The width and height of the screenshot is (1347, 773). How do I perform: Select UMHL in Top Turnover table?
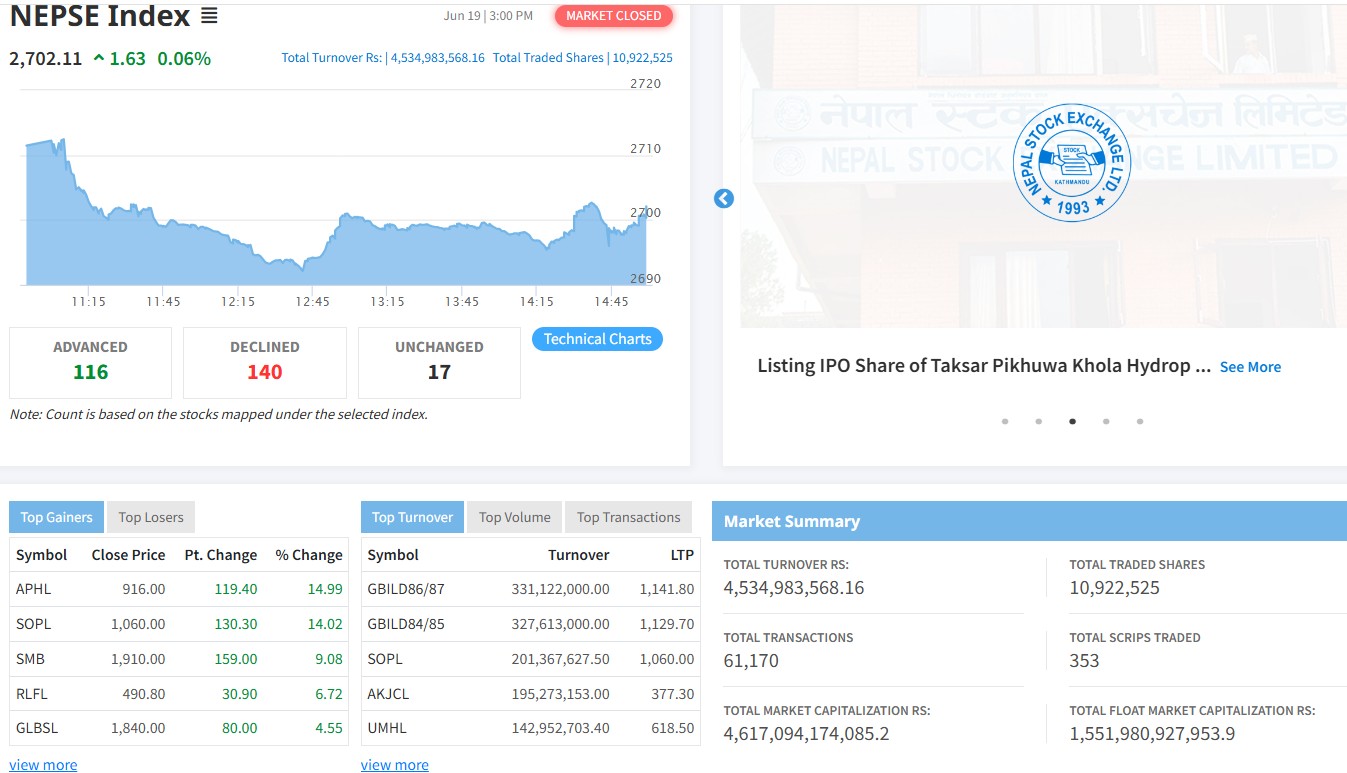click(x=387, y=728)
